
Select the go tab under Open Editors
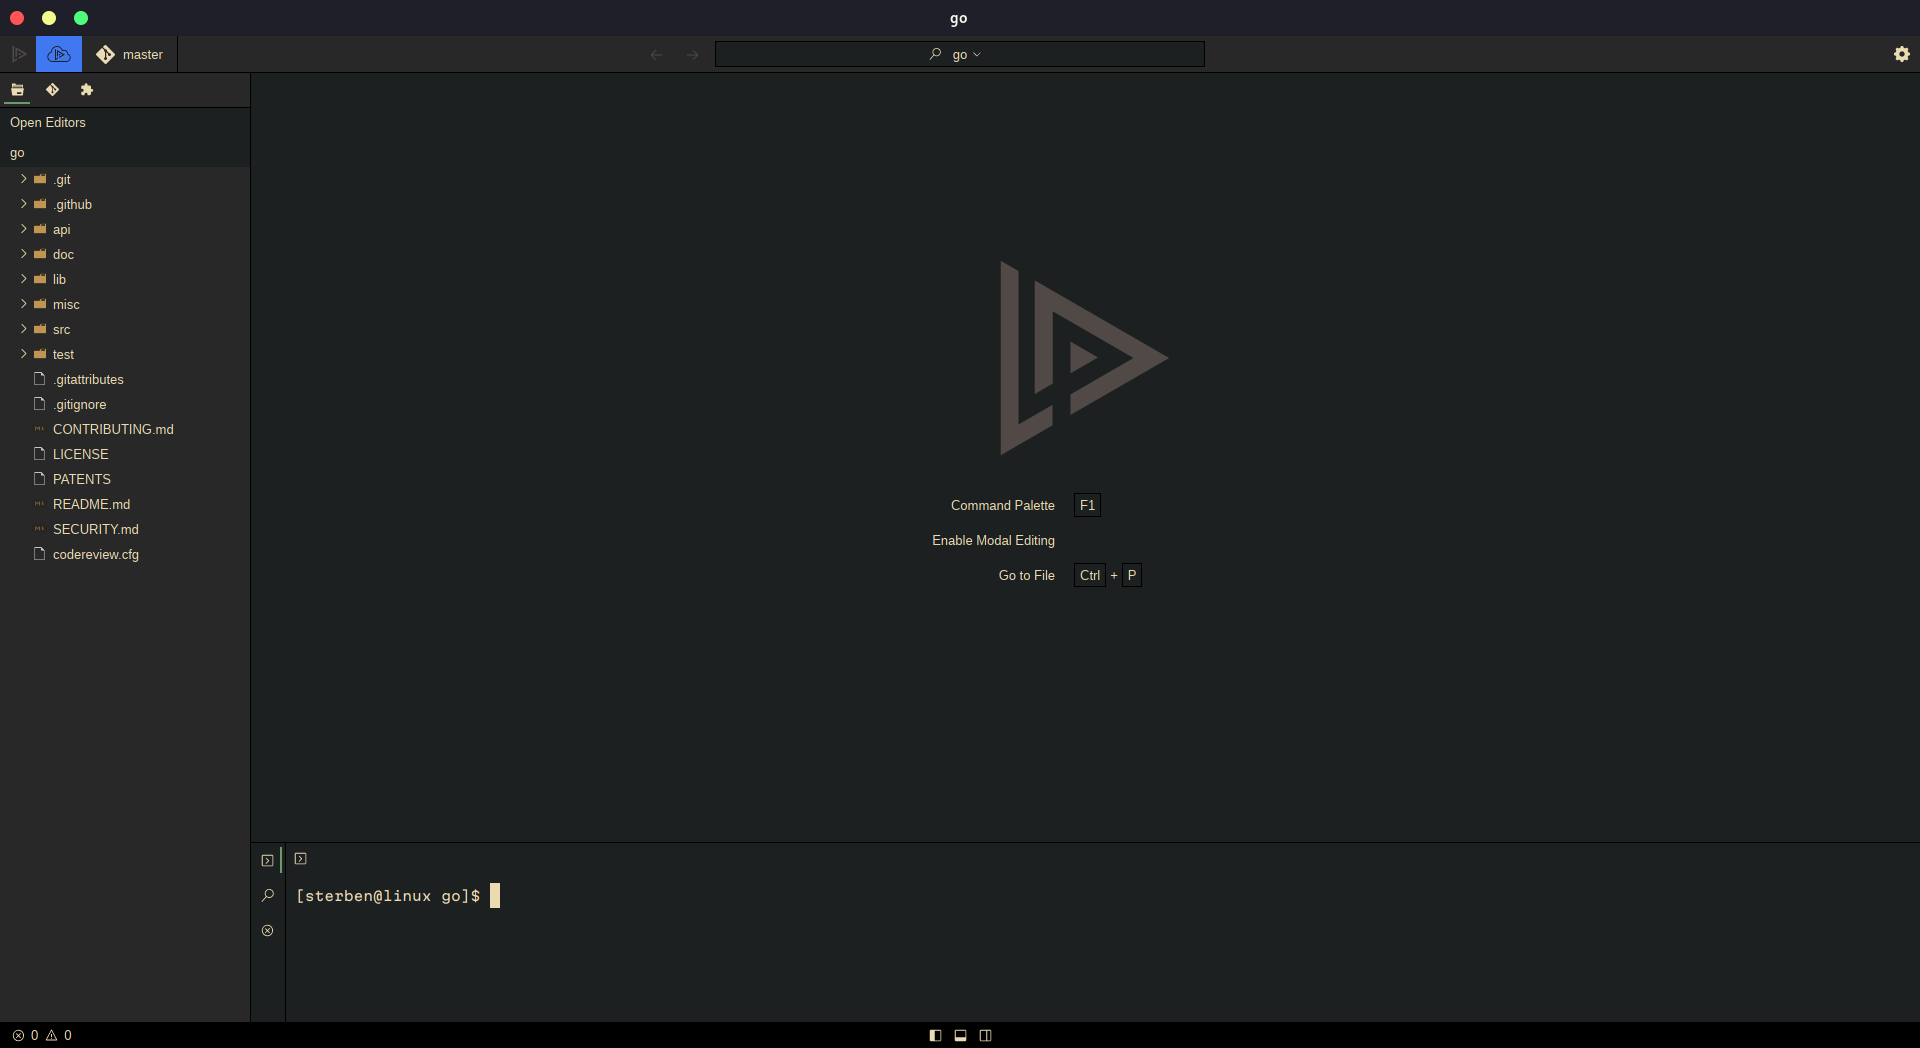click(17, 153)
